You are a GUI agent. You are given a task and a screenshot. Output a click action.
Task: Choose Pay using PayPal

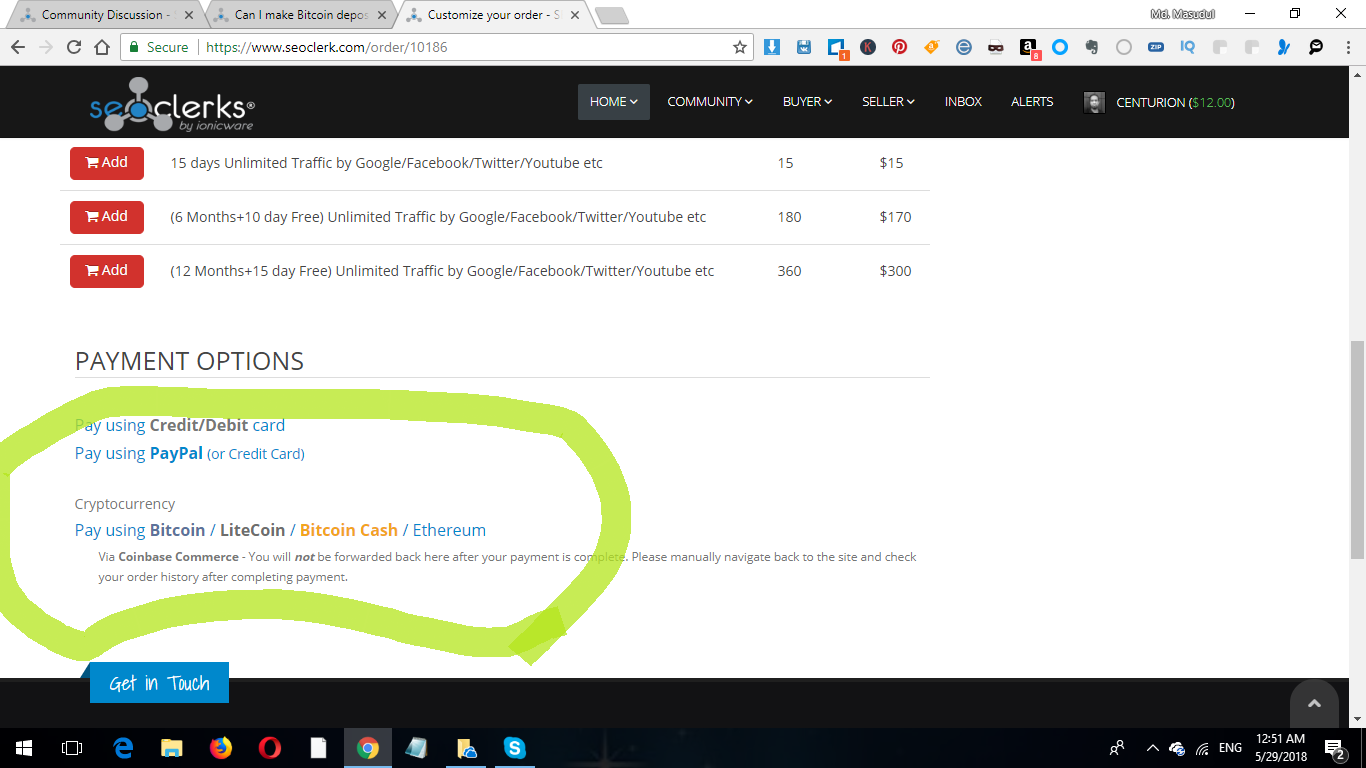point(190,453)
